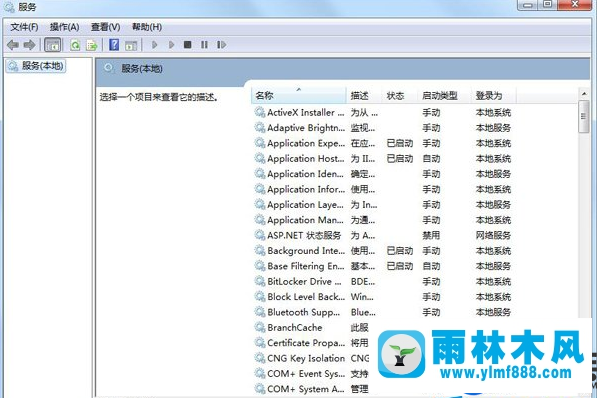The height and width of the screenshot is (398, 597).
Task: Click the Refresh toolbar icon
Action: [75, 45]
